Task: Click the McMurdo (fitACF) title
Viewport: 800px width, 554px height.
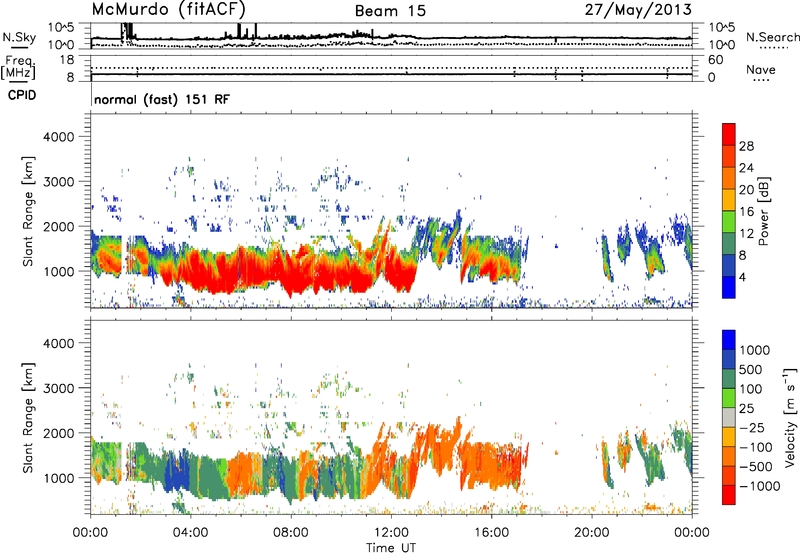Action: tap(169, 10)
